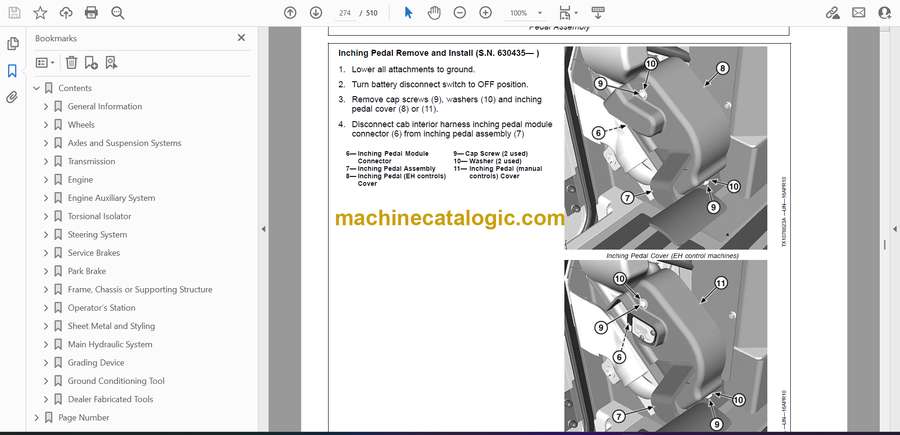This screenshot has width=900, height=435.
Task: Activate the hand pan tool
Action: pyautogui.click(x=434, y=13)
